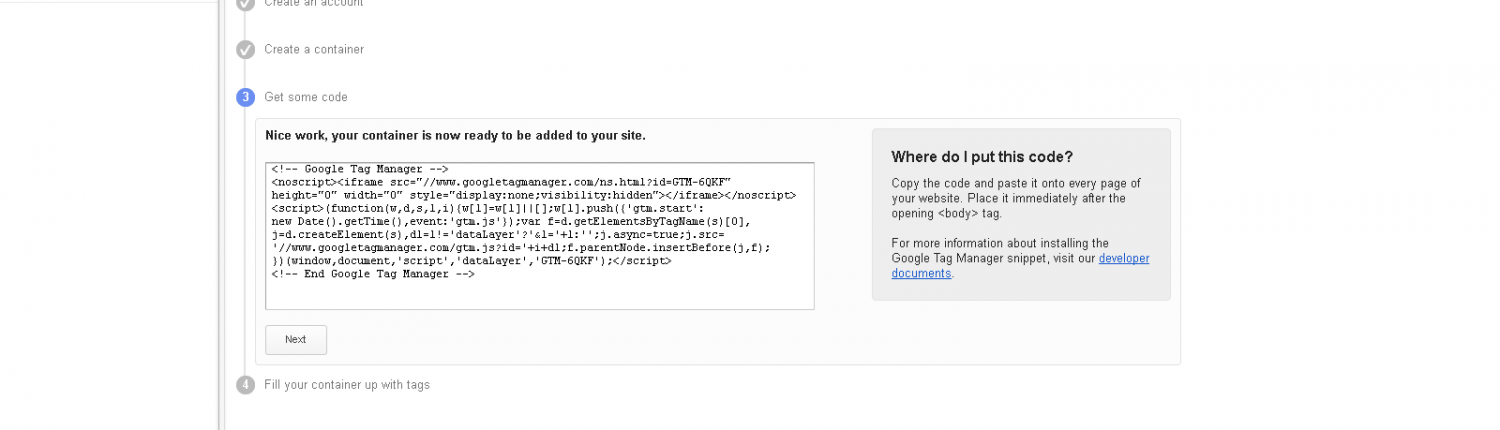Click the Copy the code and paste paragraph
This screenshot has width=1500, height=430.
pyautogui.click(x=1015, y=198)
